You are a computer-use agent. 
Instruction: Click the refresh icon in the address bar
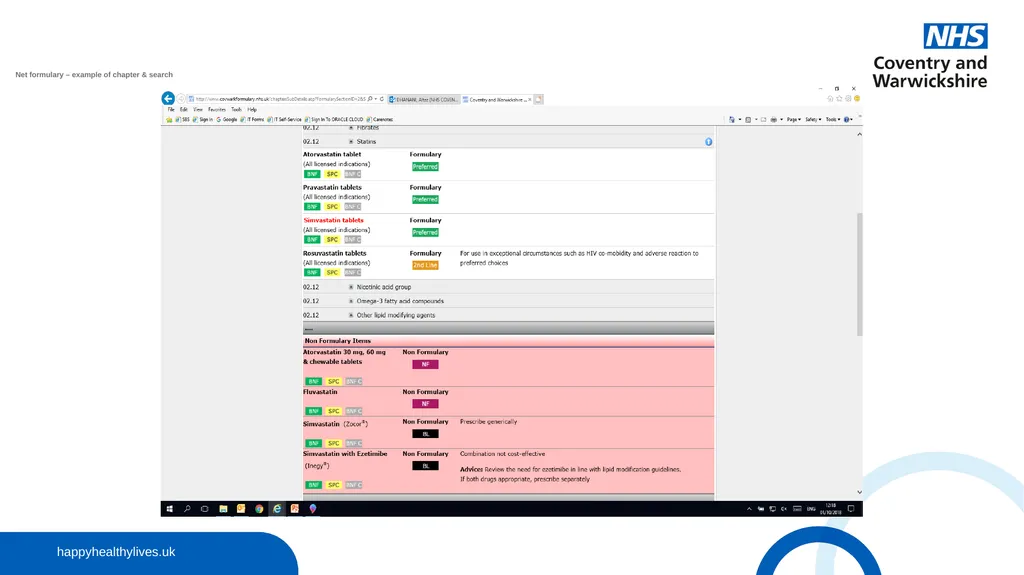point(382,99)
